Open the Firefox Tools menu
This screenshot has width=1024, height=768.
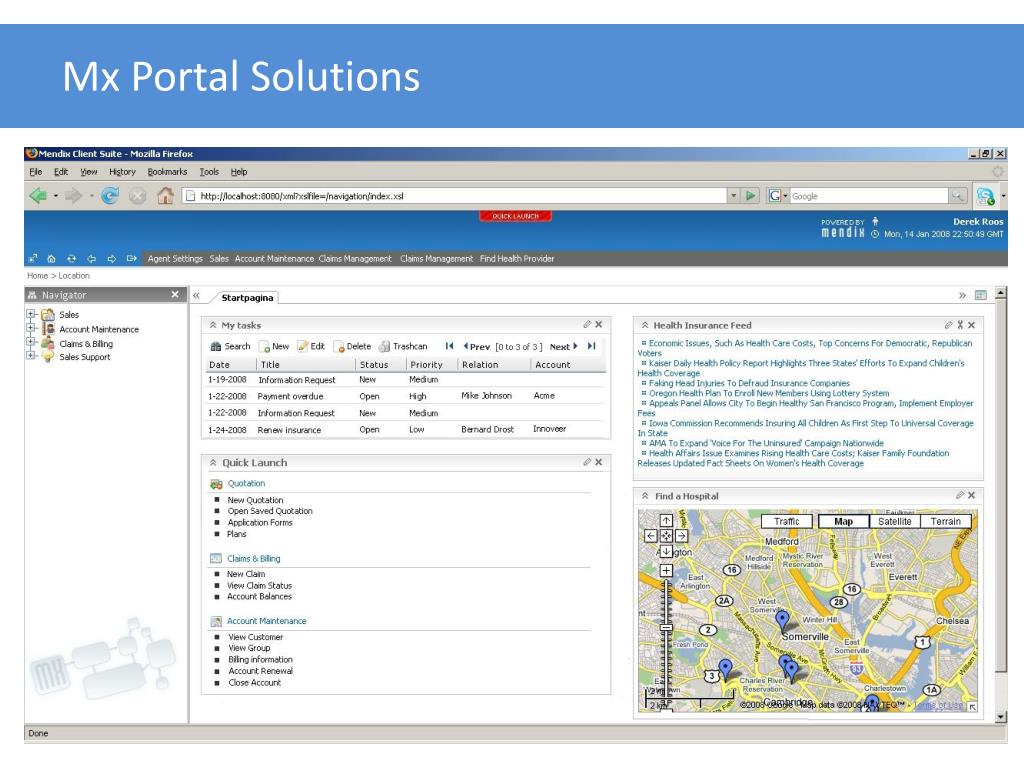(209, 172)
